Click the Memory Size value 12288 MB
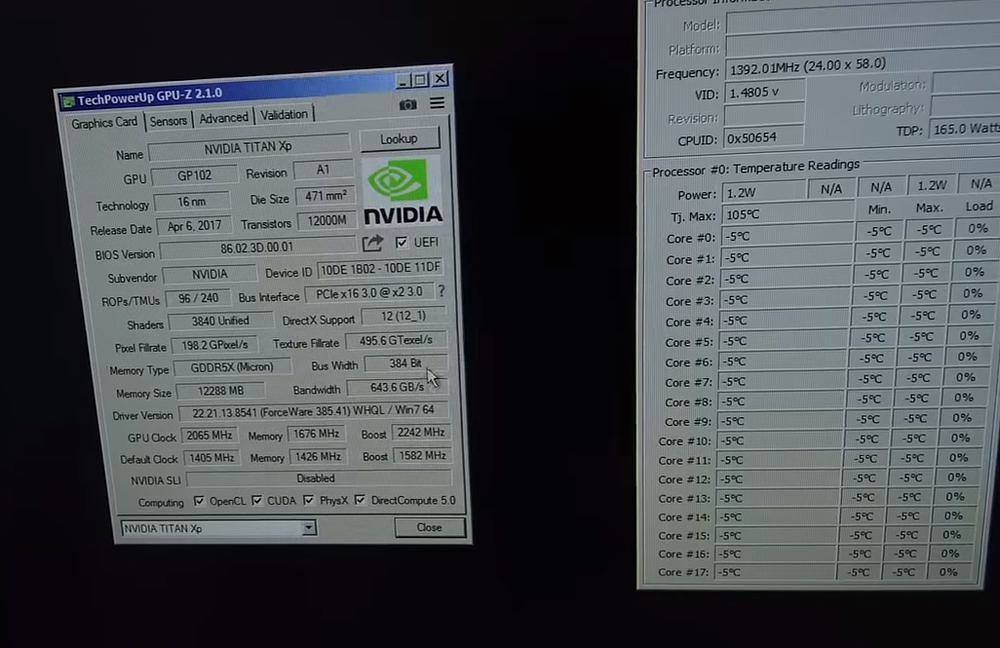This screenshot has width=1000, height=648. tap(221, 390)
